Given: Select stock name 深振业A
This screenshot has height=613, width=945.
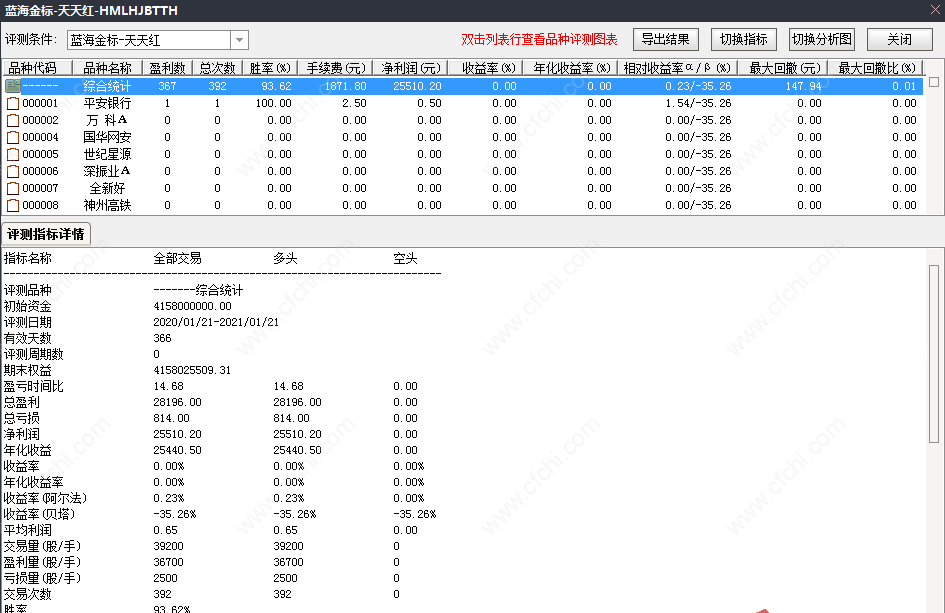Looking at the screenshot, I should pos(107,171).
